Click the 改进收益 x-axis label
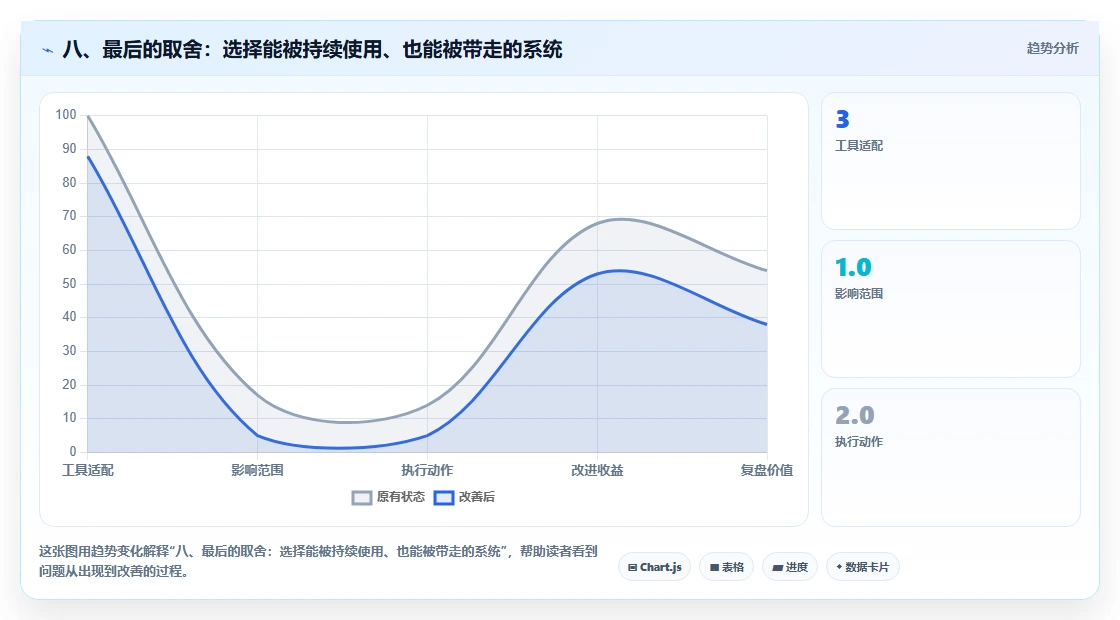 pyautogui.click(x=597, y=470)
